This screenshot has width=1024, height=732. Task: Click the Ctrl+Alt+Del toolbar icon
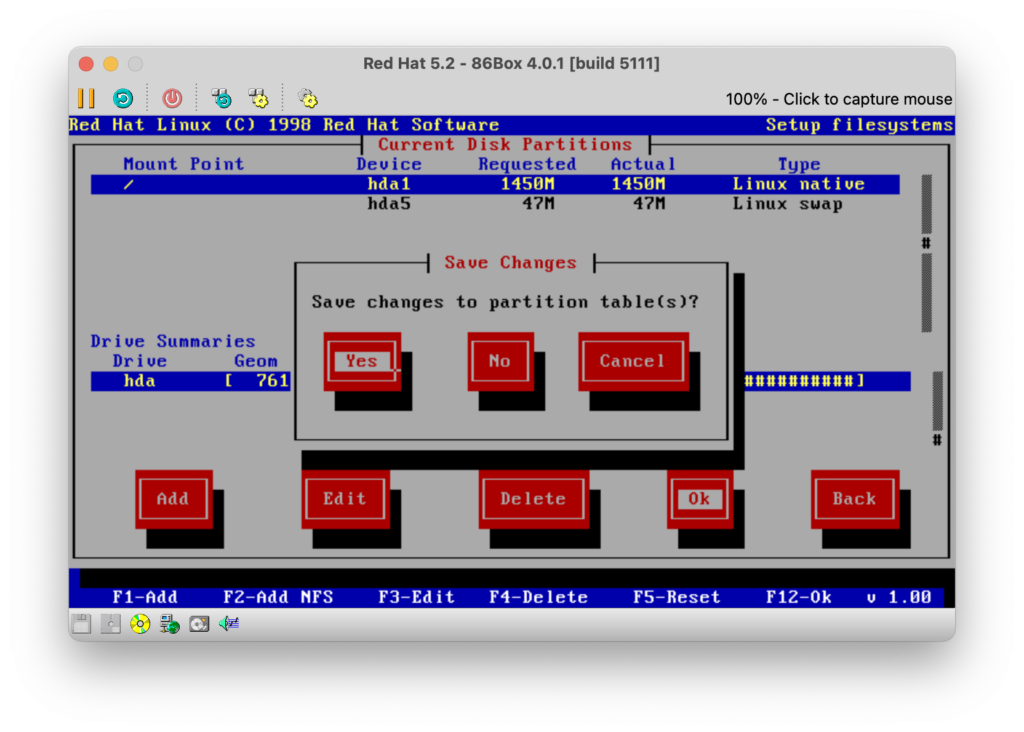(x=222, y=99)
